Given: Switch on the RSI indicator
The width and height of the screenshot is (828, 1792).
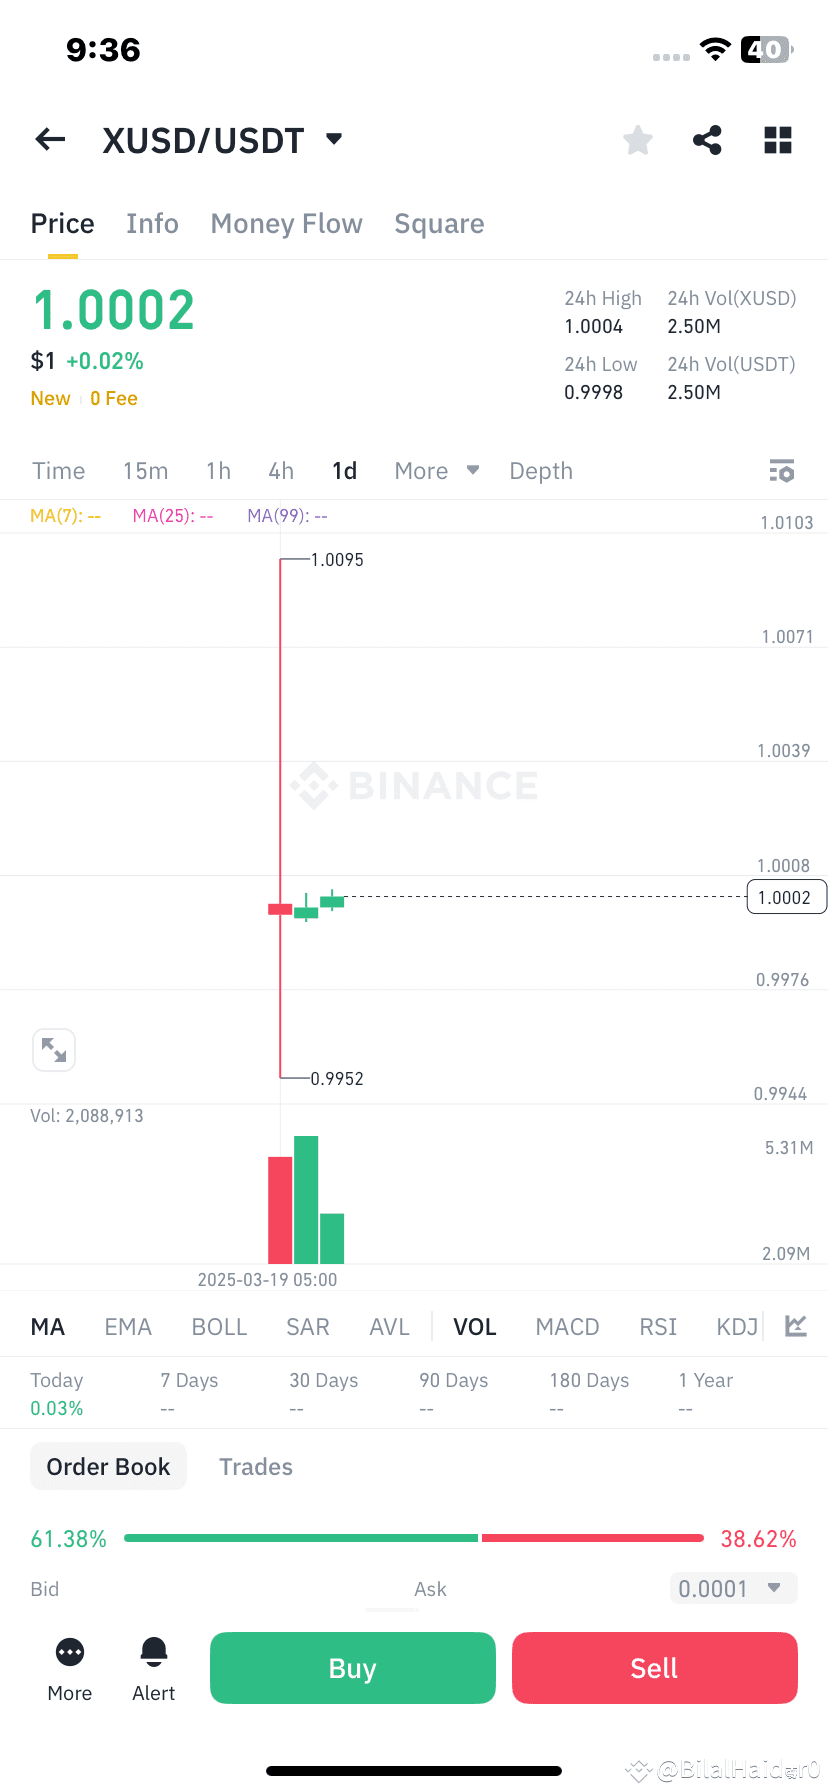Looking at the screenshot, I should coord(658,1326).
